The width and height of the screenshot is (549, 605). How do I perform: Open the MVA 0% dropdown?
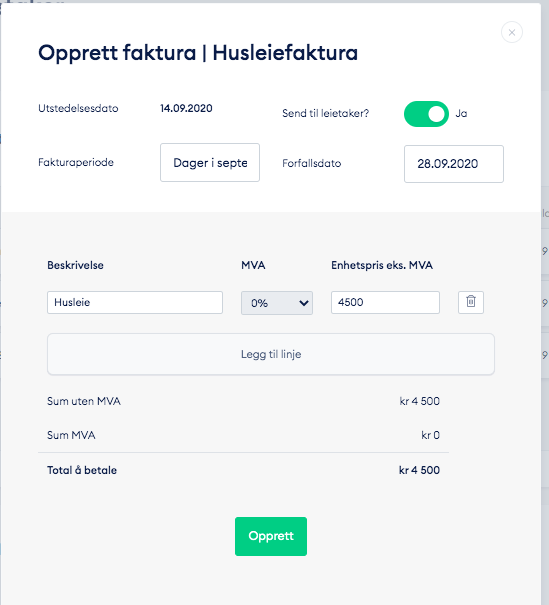click(277, 303)
